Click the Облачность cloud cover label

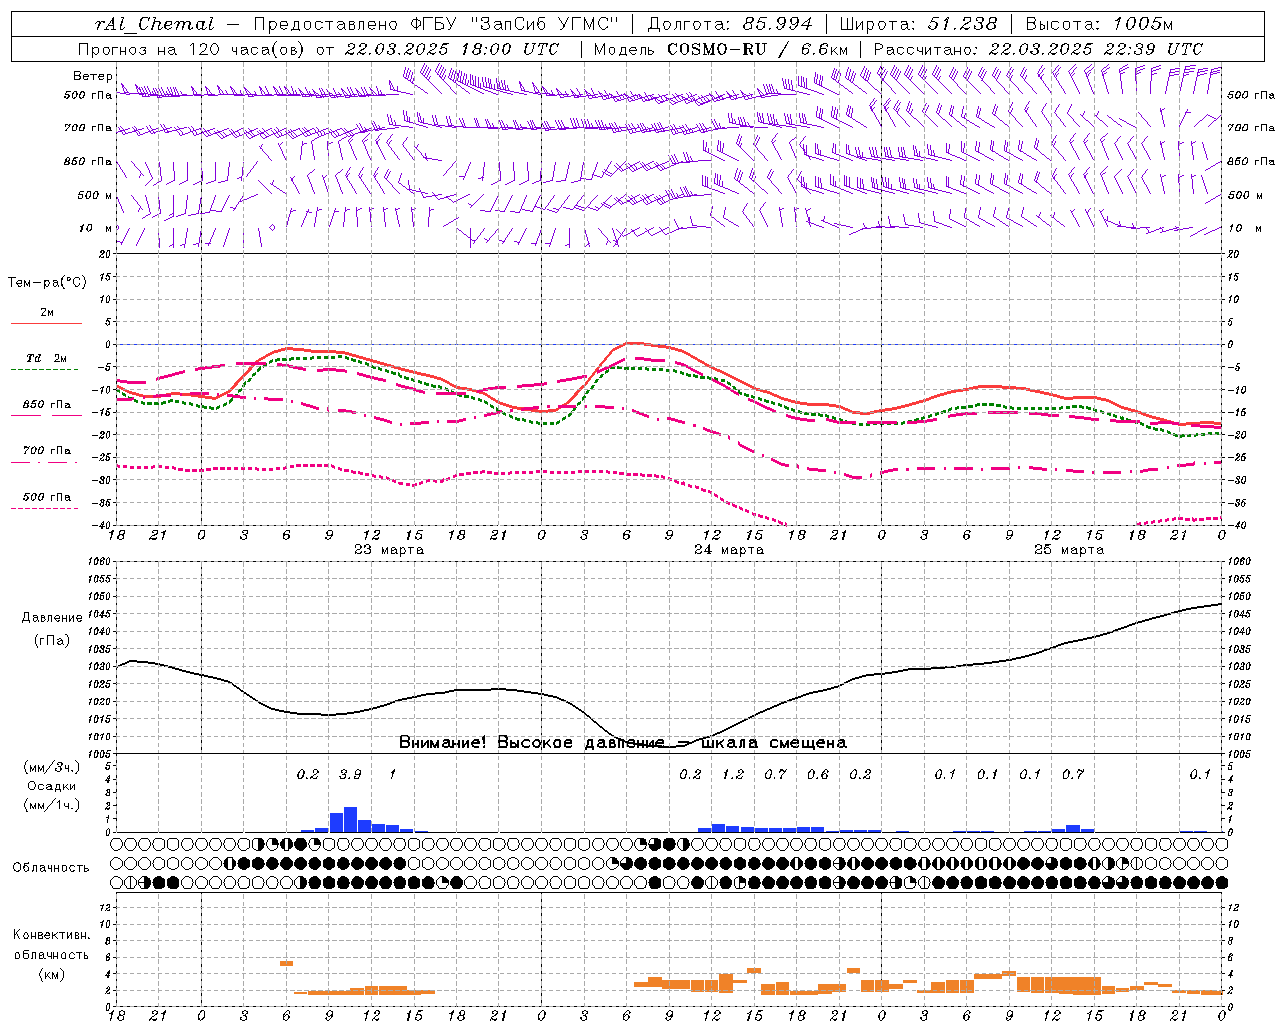coord(51,868)
